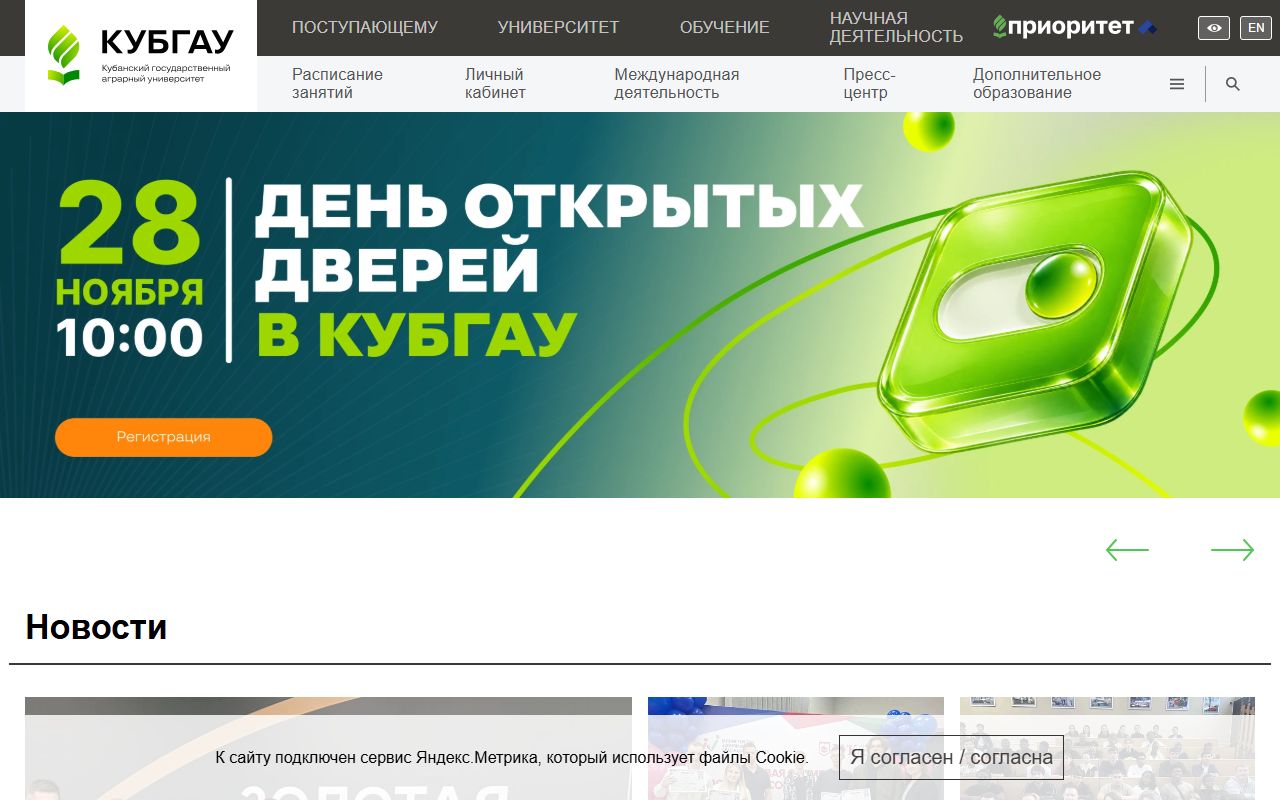Open the Обучение menu
Screen dimensions: 1280x800
tap(725, 27)
